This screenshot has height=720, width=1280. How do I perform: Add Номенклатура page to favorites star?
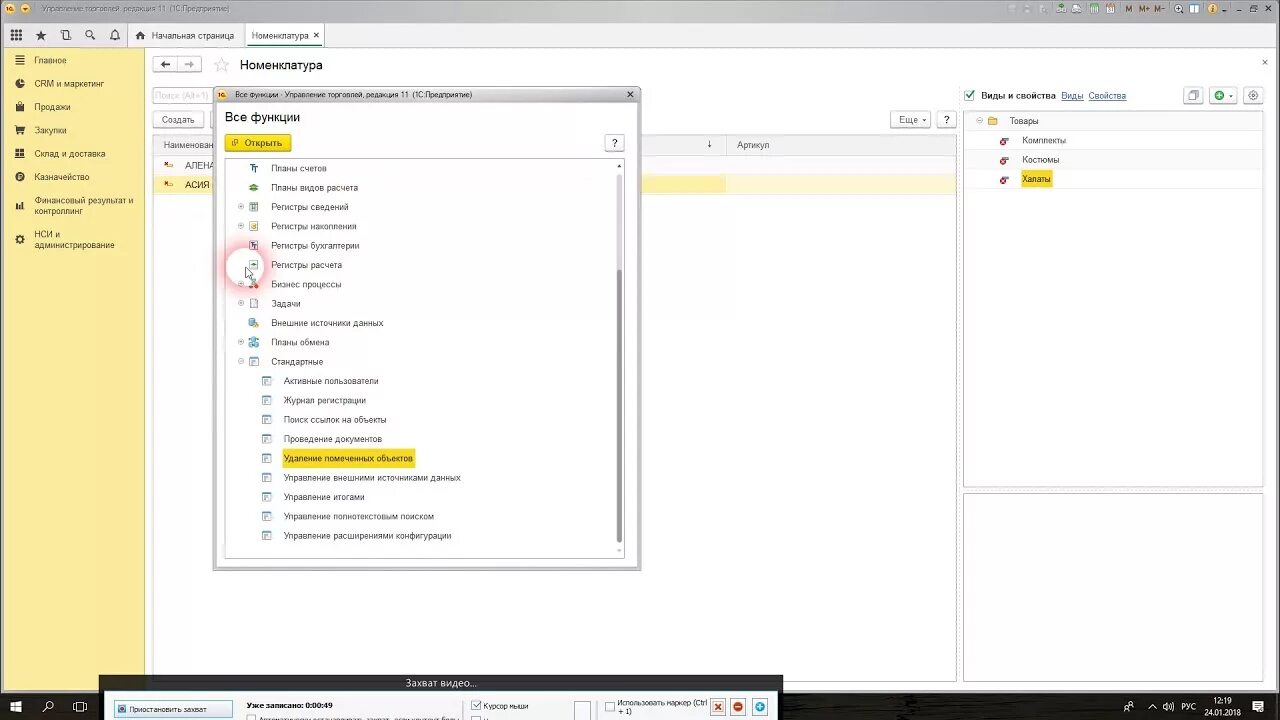(221, 65)
